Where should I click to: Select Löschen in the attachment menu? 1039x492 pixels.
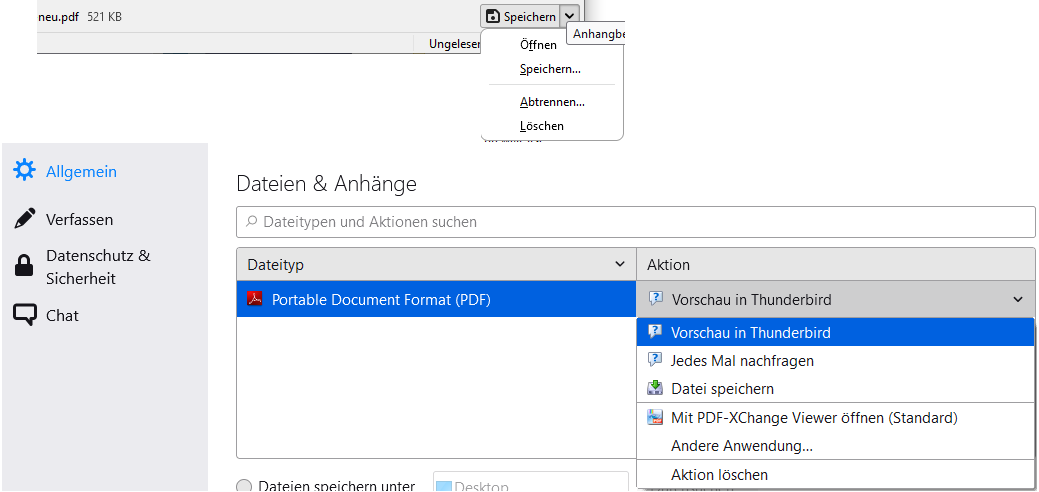pos(542,126)
